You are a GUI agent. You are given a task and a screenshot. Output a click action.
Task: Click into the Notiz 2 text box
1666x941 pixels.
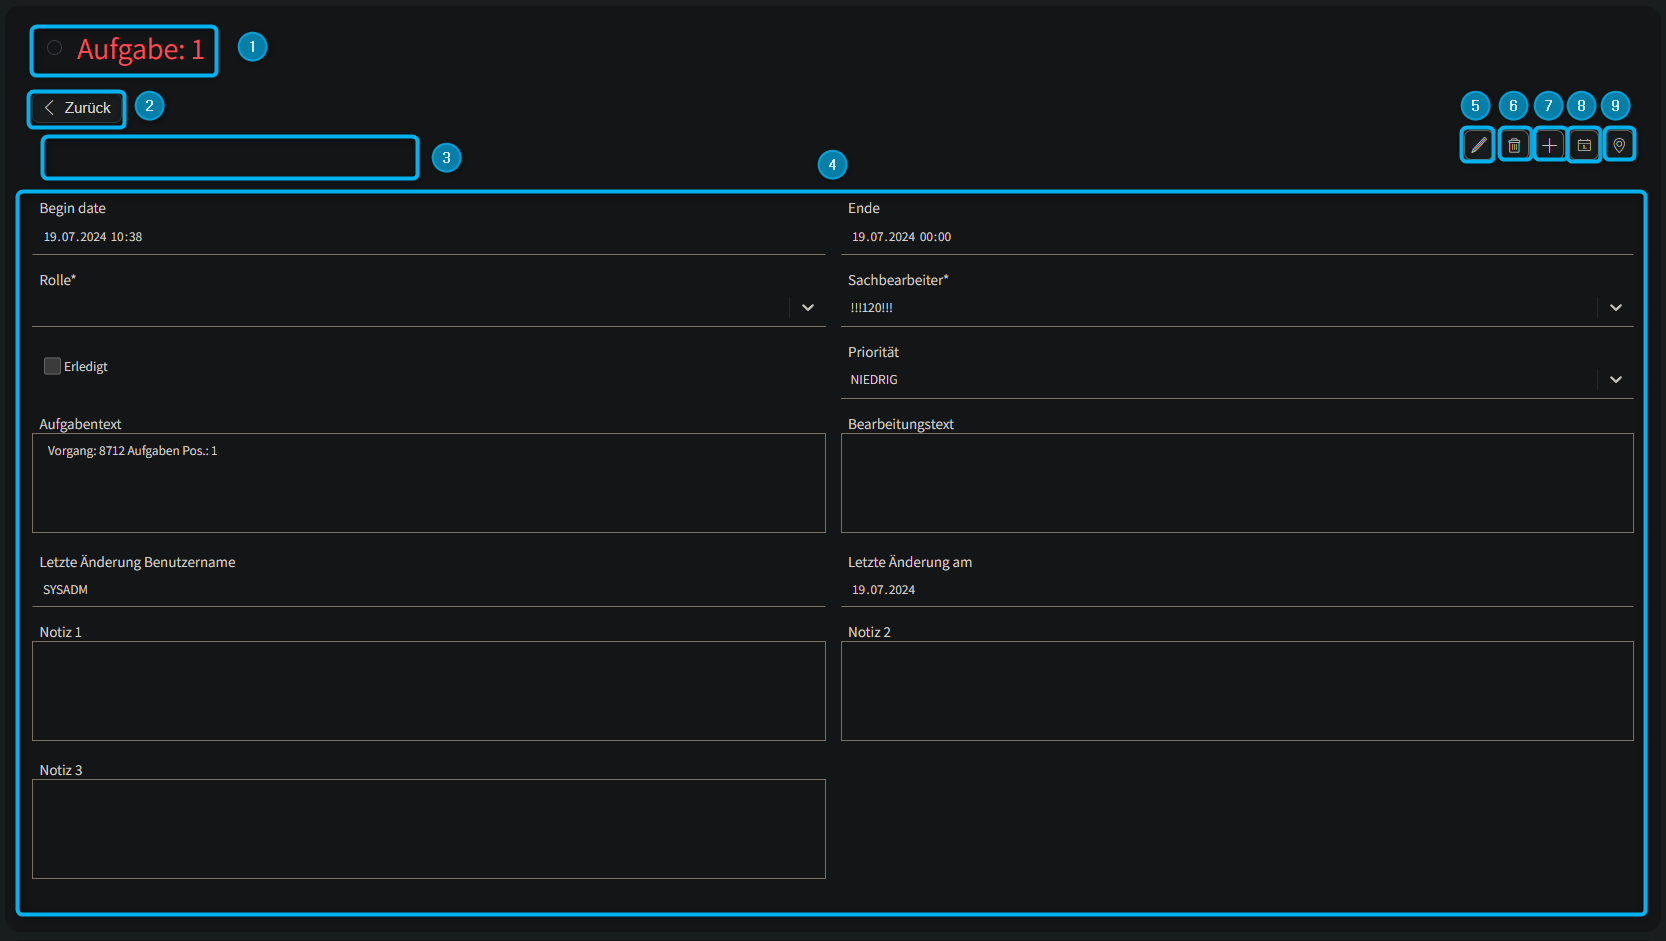pos(1236,691)
